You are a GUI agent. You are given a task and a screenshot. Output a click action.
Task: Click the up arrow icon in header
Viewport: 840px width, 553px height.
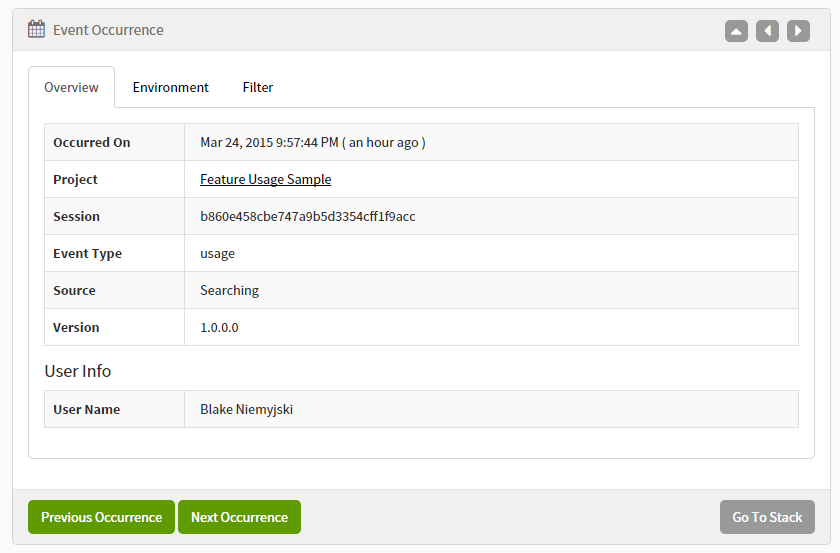736,31
